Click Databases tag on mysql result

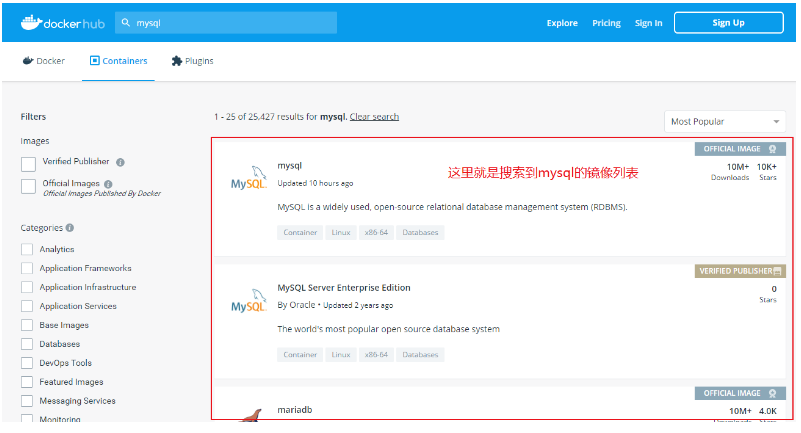(420, 232)
